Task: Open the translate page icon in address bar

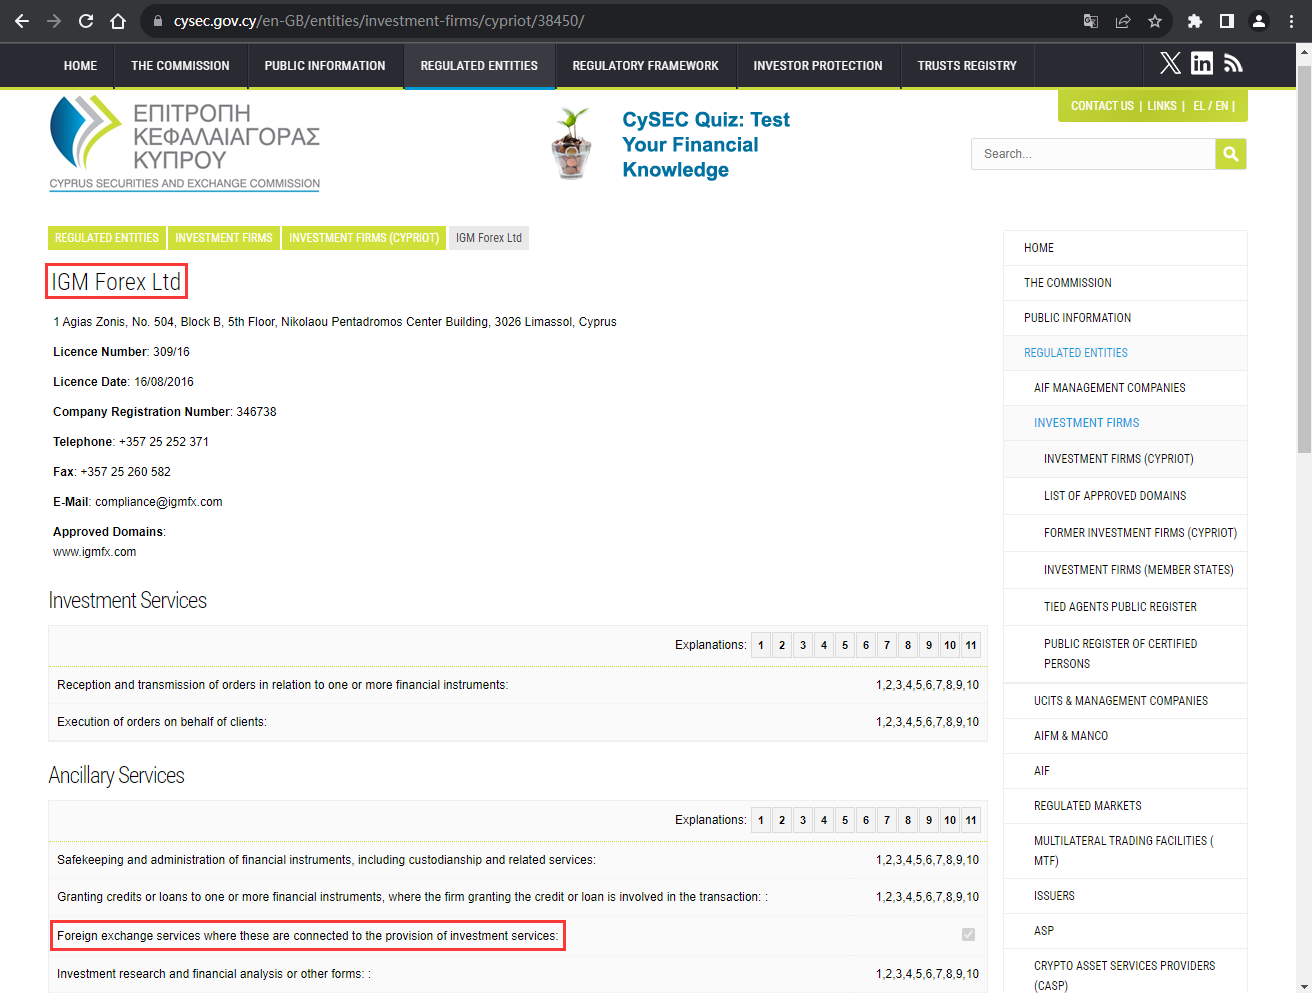Action: click(x=1091, y=21)
